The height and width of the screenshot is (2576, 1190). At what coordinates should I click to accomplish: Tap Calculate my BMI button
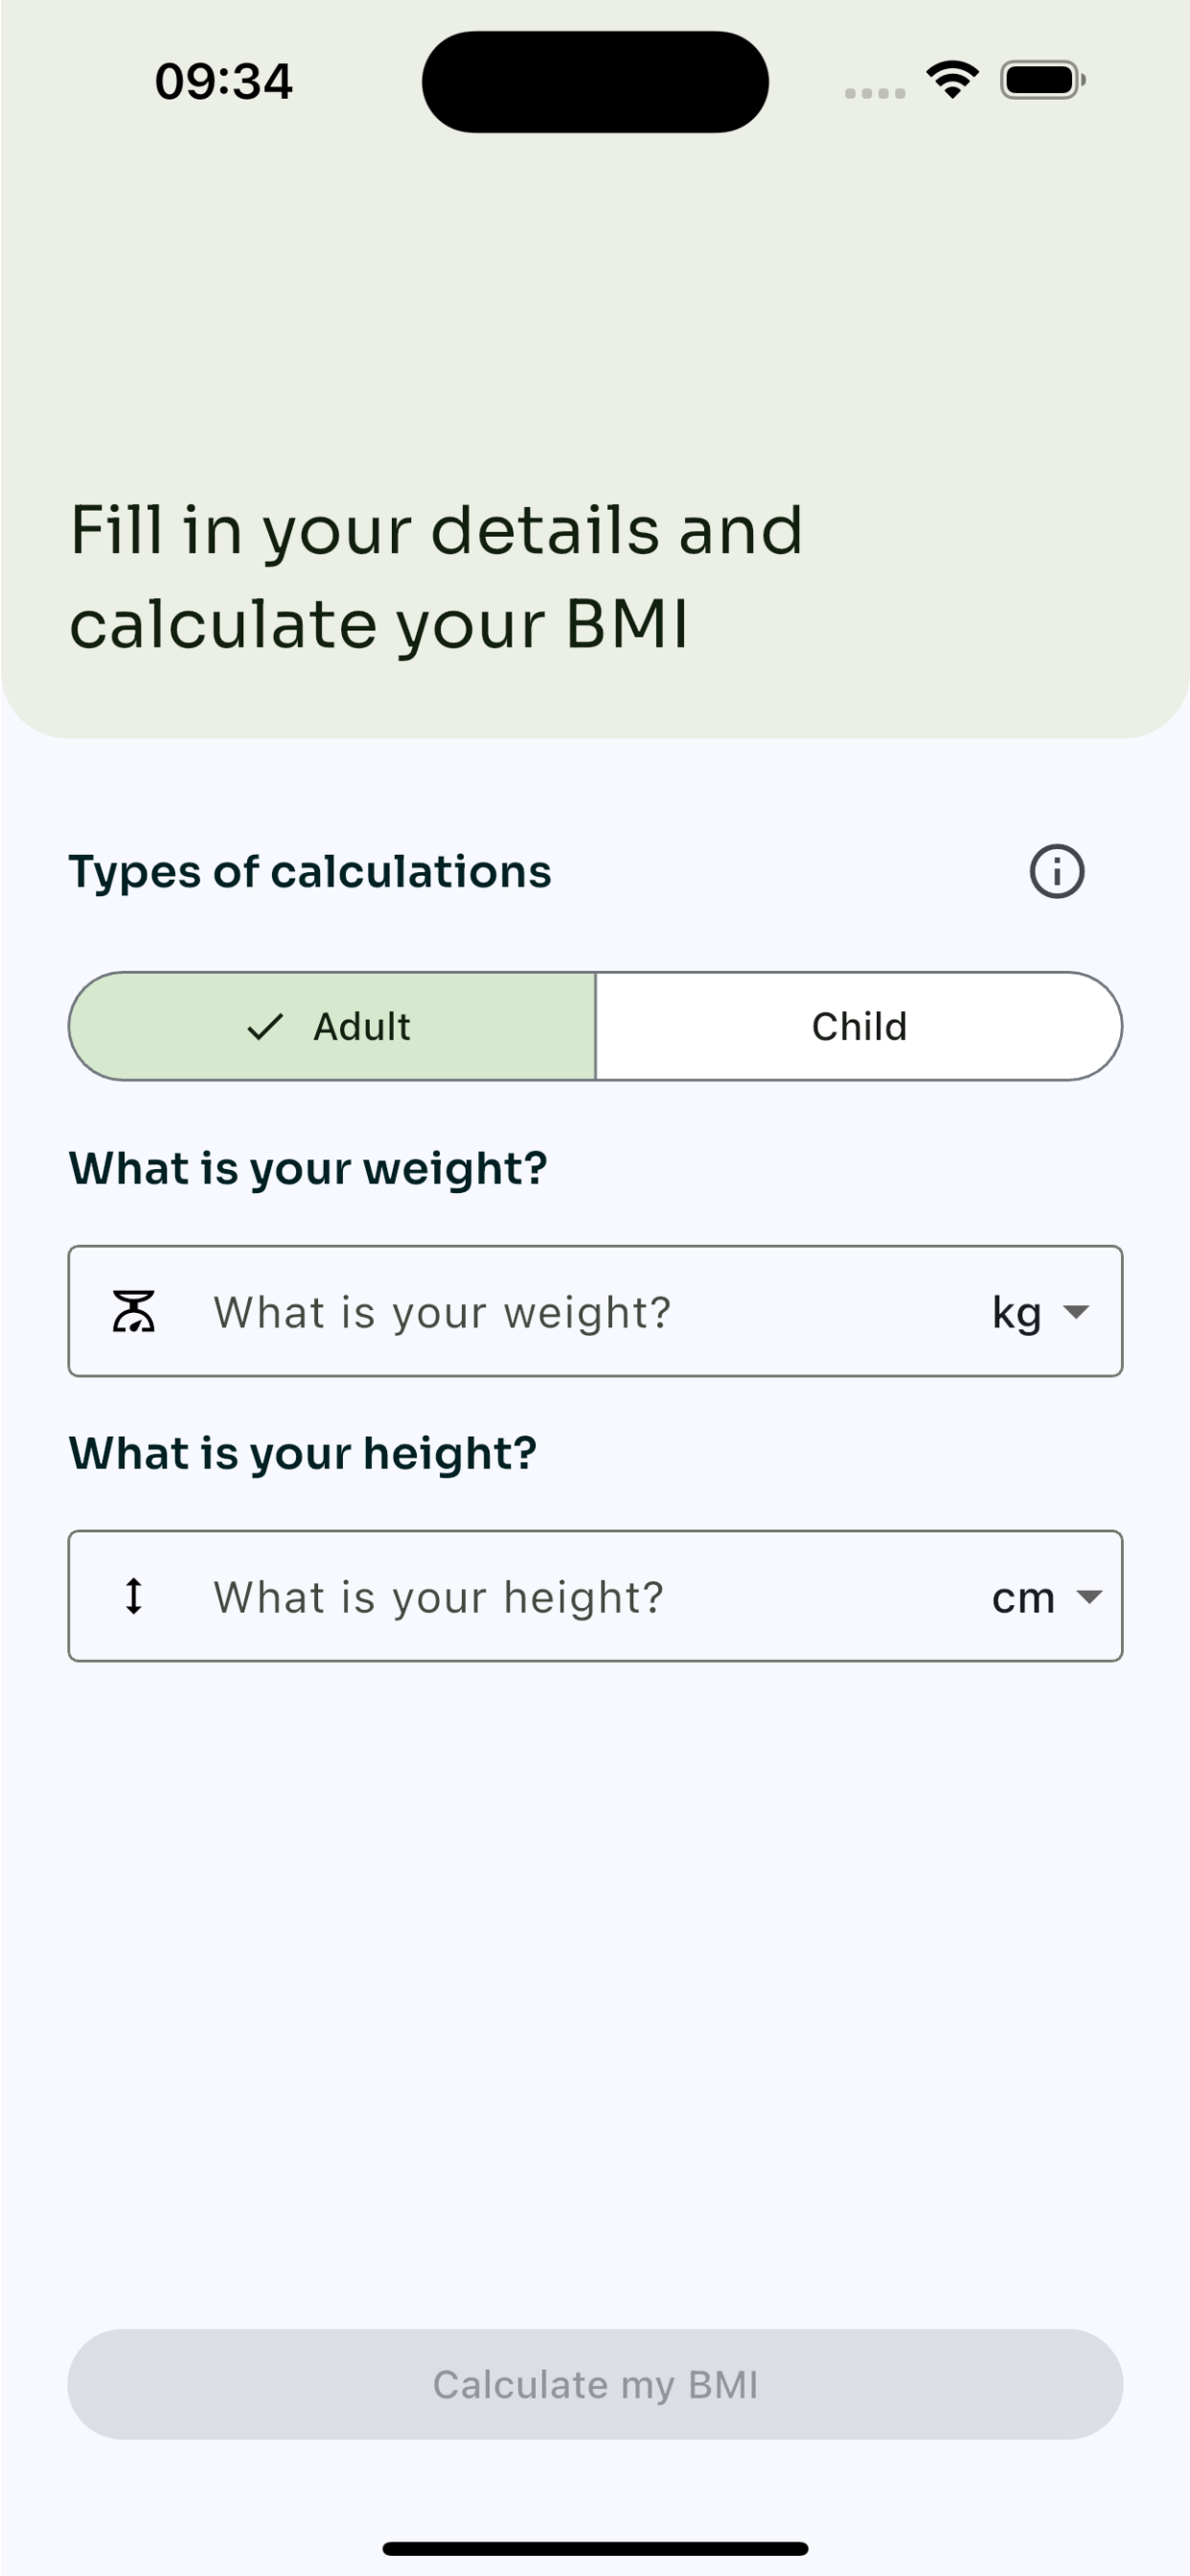point(595,2384)
